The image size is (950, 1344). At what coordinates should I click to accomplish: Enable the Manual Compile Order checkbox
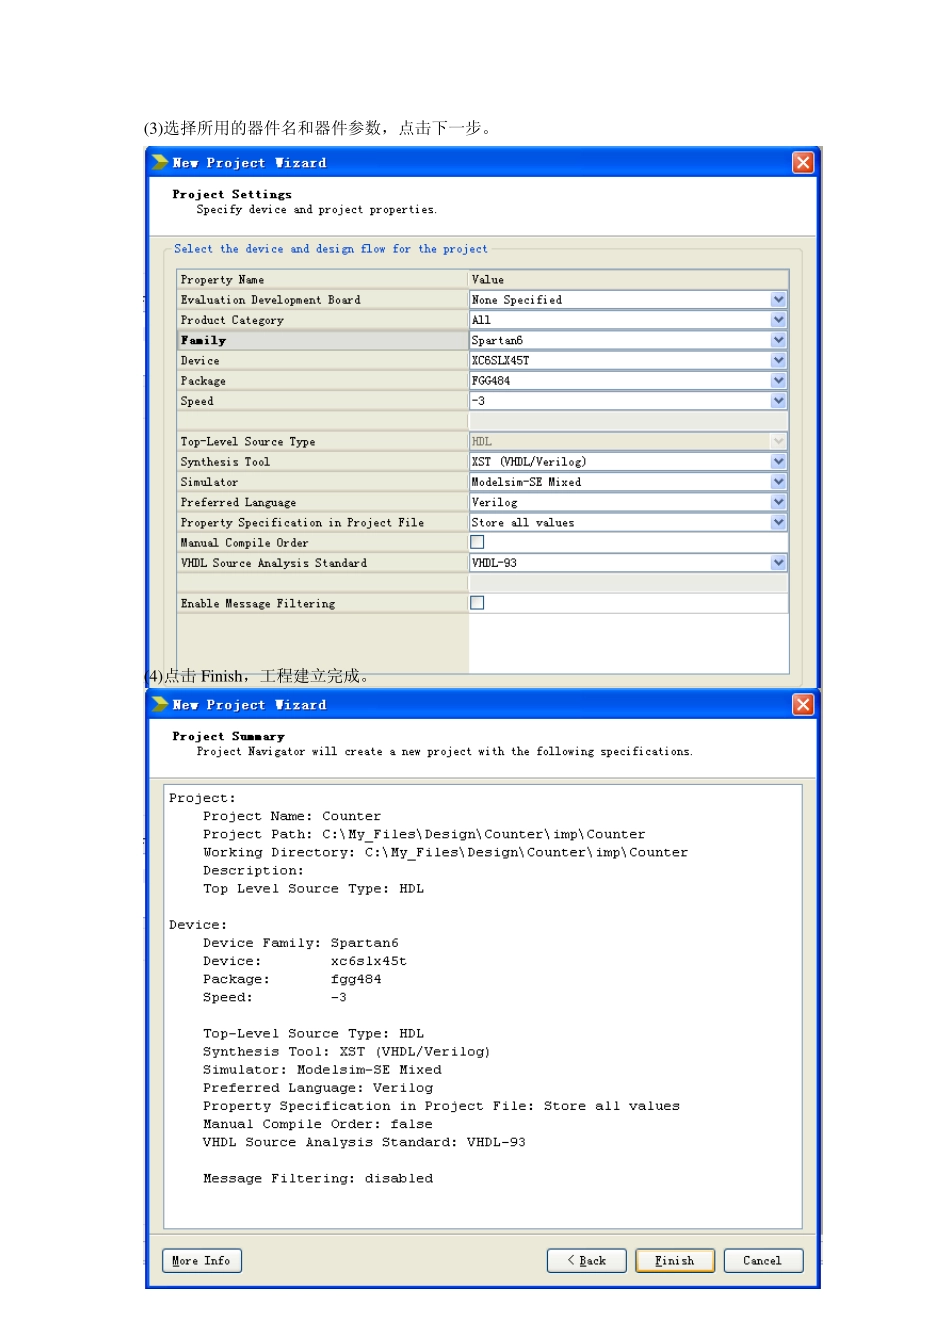(477, 542)
